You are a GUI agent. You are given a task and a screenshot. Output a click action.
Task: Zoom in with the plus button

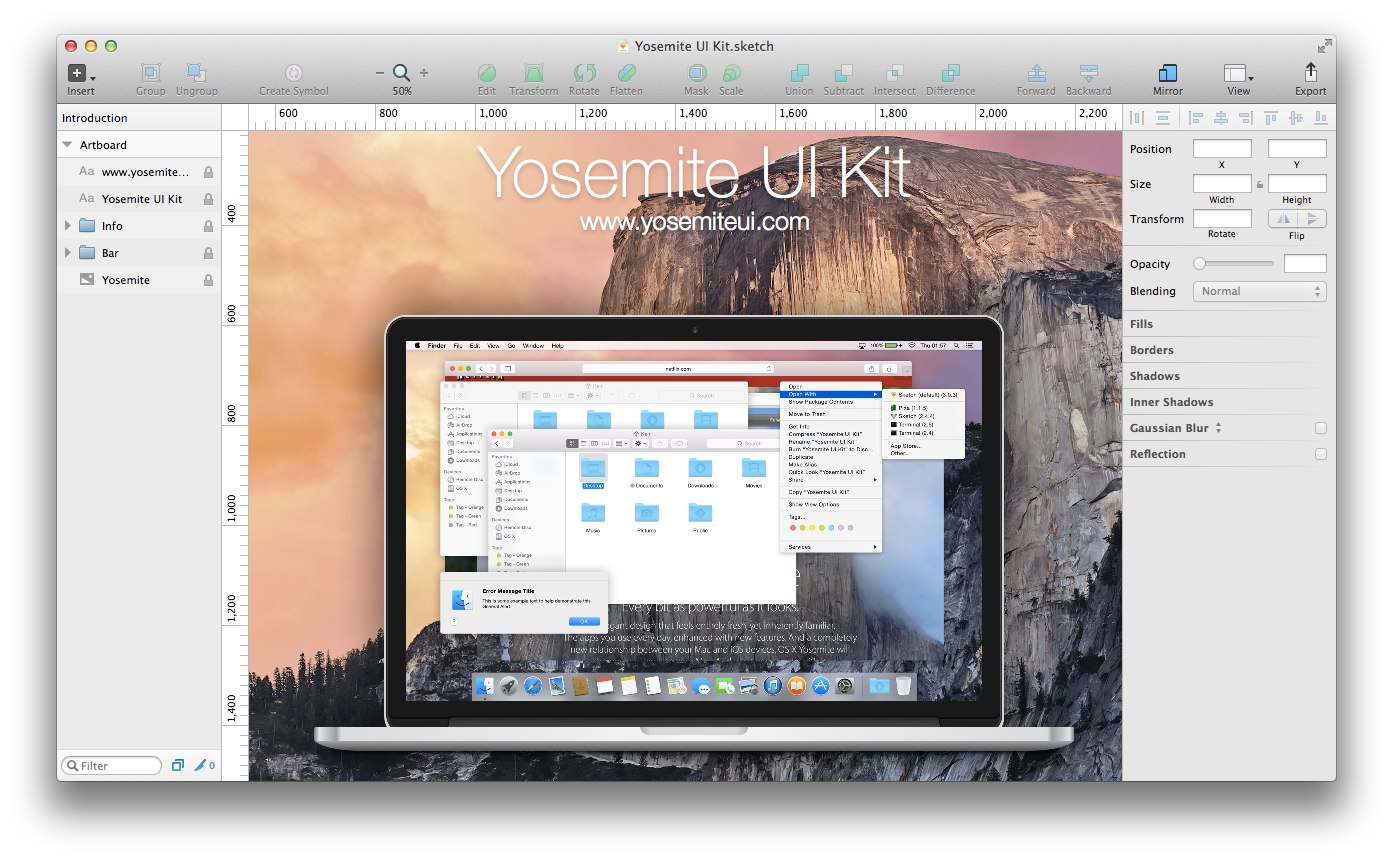click(424, 73)
